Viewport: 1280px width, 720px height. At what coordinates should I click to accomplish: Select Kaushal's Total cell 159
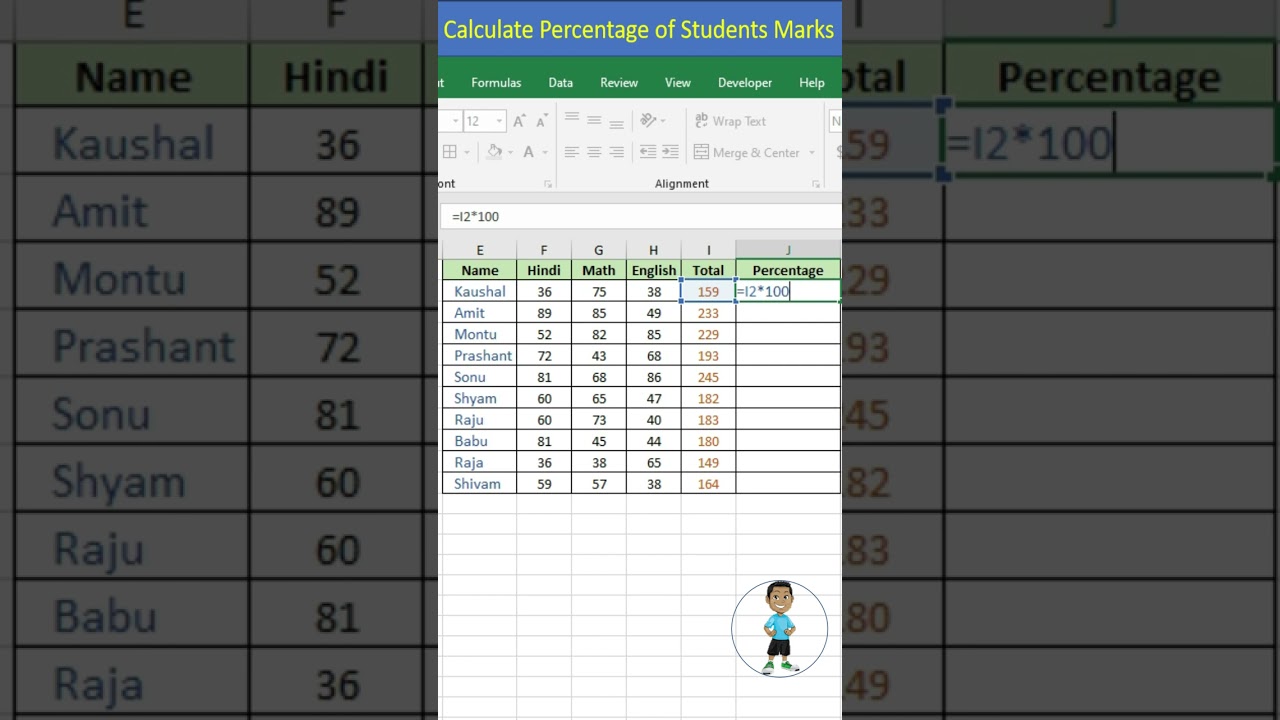708,292
